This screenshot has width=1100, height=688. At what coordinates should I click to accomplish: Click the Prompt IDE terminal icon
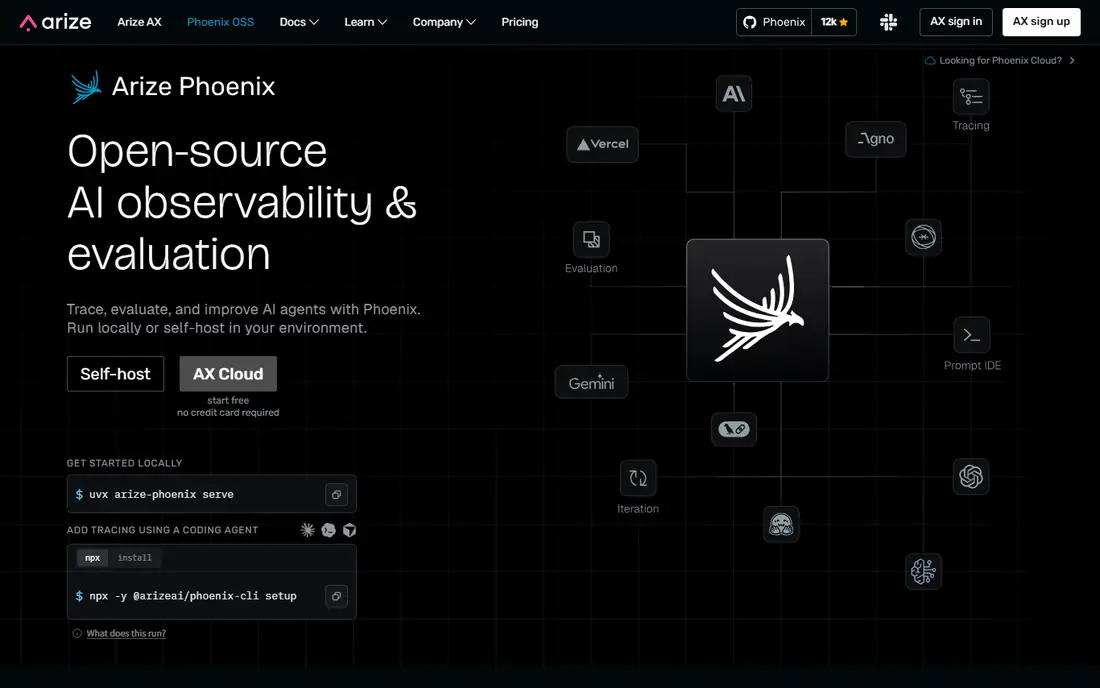972,335
